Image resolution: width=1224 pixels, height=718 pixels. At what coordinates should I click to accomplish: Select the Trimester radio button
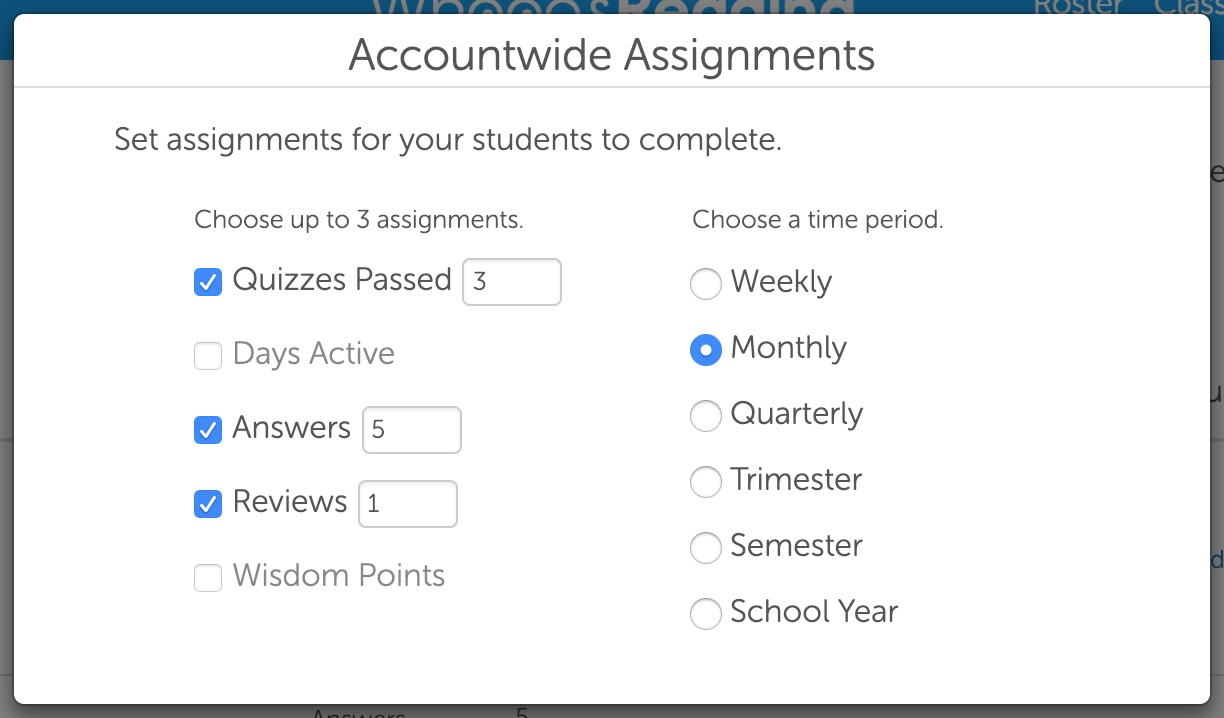pyautogui.click(x=706, y=482)
